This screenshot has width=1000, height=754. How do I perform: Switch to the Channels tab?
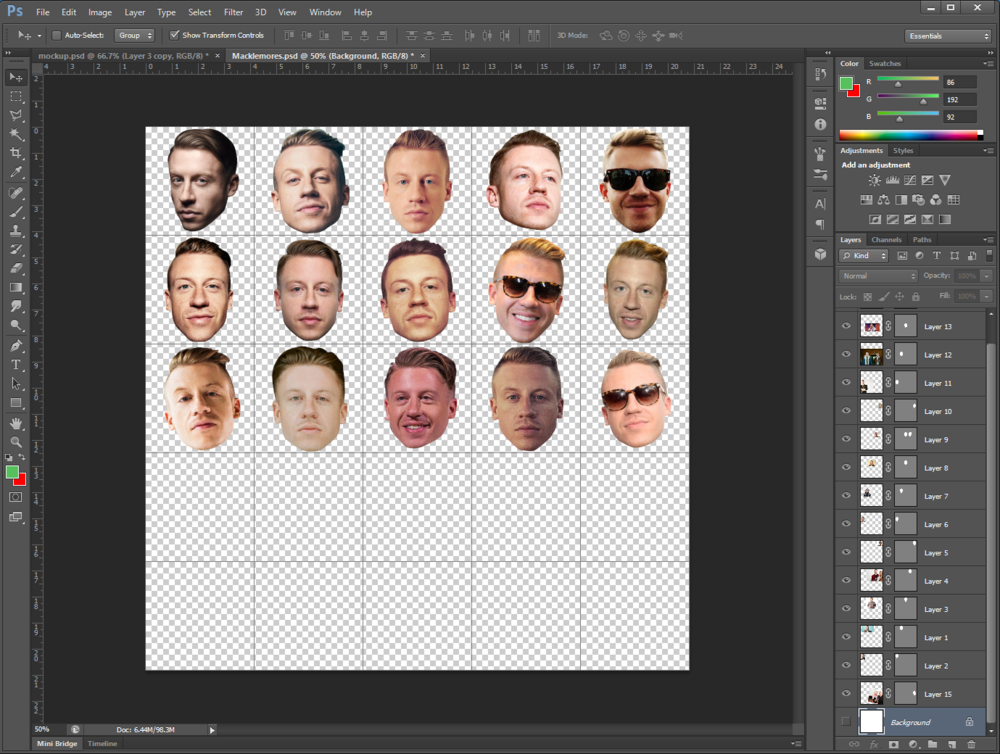[886, 240]
